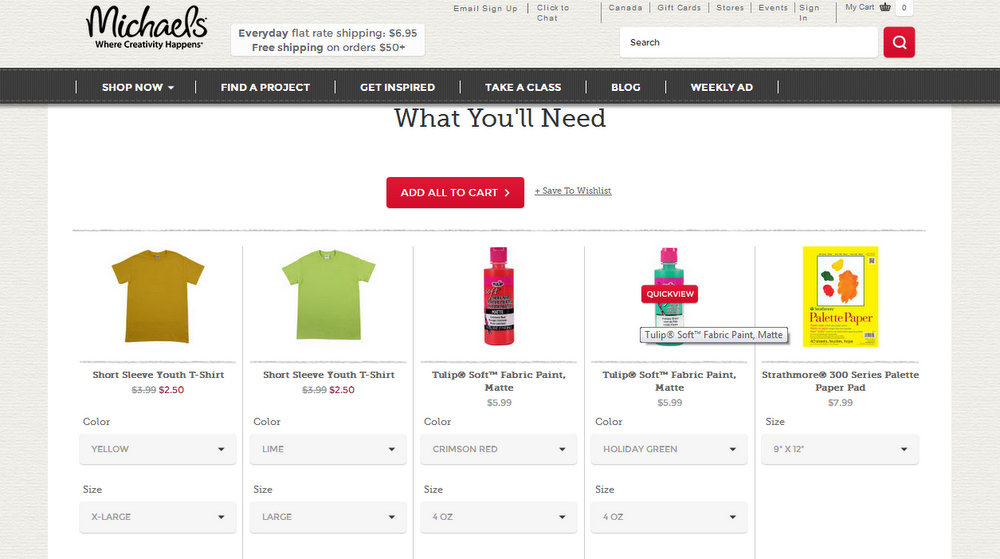The width and height of the screenshot is (1000, 559).
Task: Click the Palette Paper pad image
Action: click(x=840, y=296)
